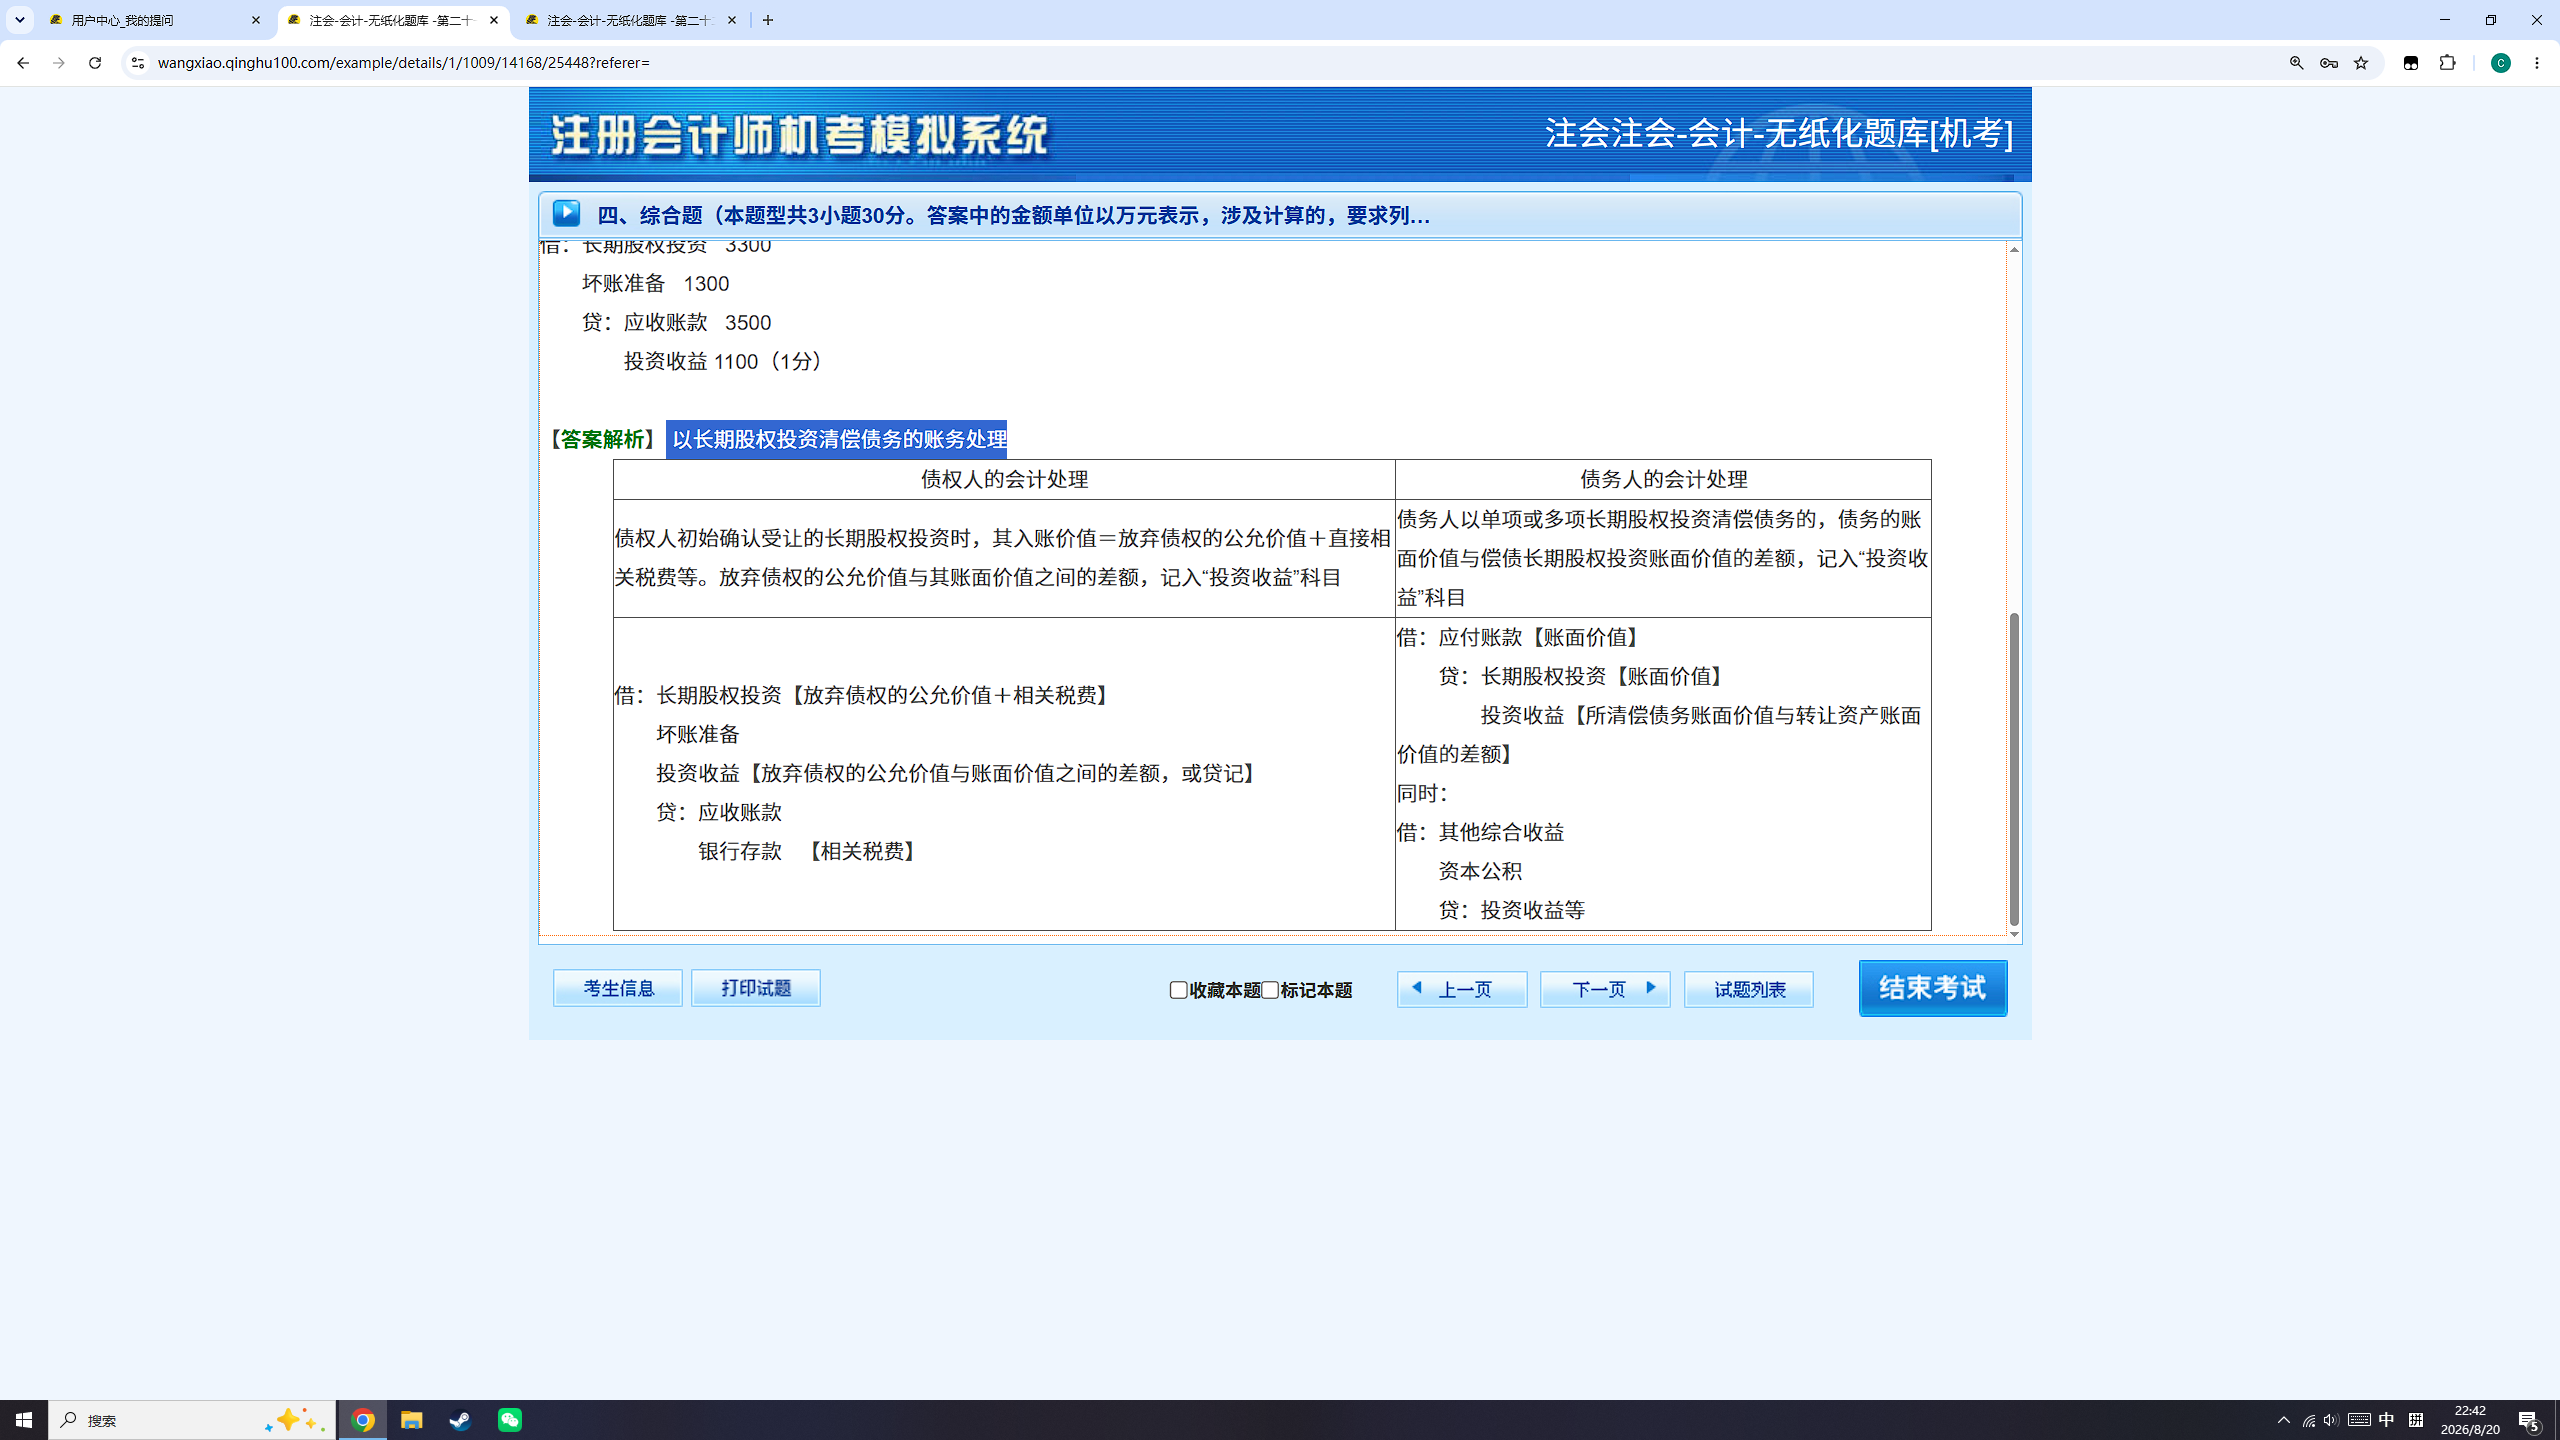Close the active 注会-会计 tab
2560x1440 pixels.
(494, 20)
